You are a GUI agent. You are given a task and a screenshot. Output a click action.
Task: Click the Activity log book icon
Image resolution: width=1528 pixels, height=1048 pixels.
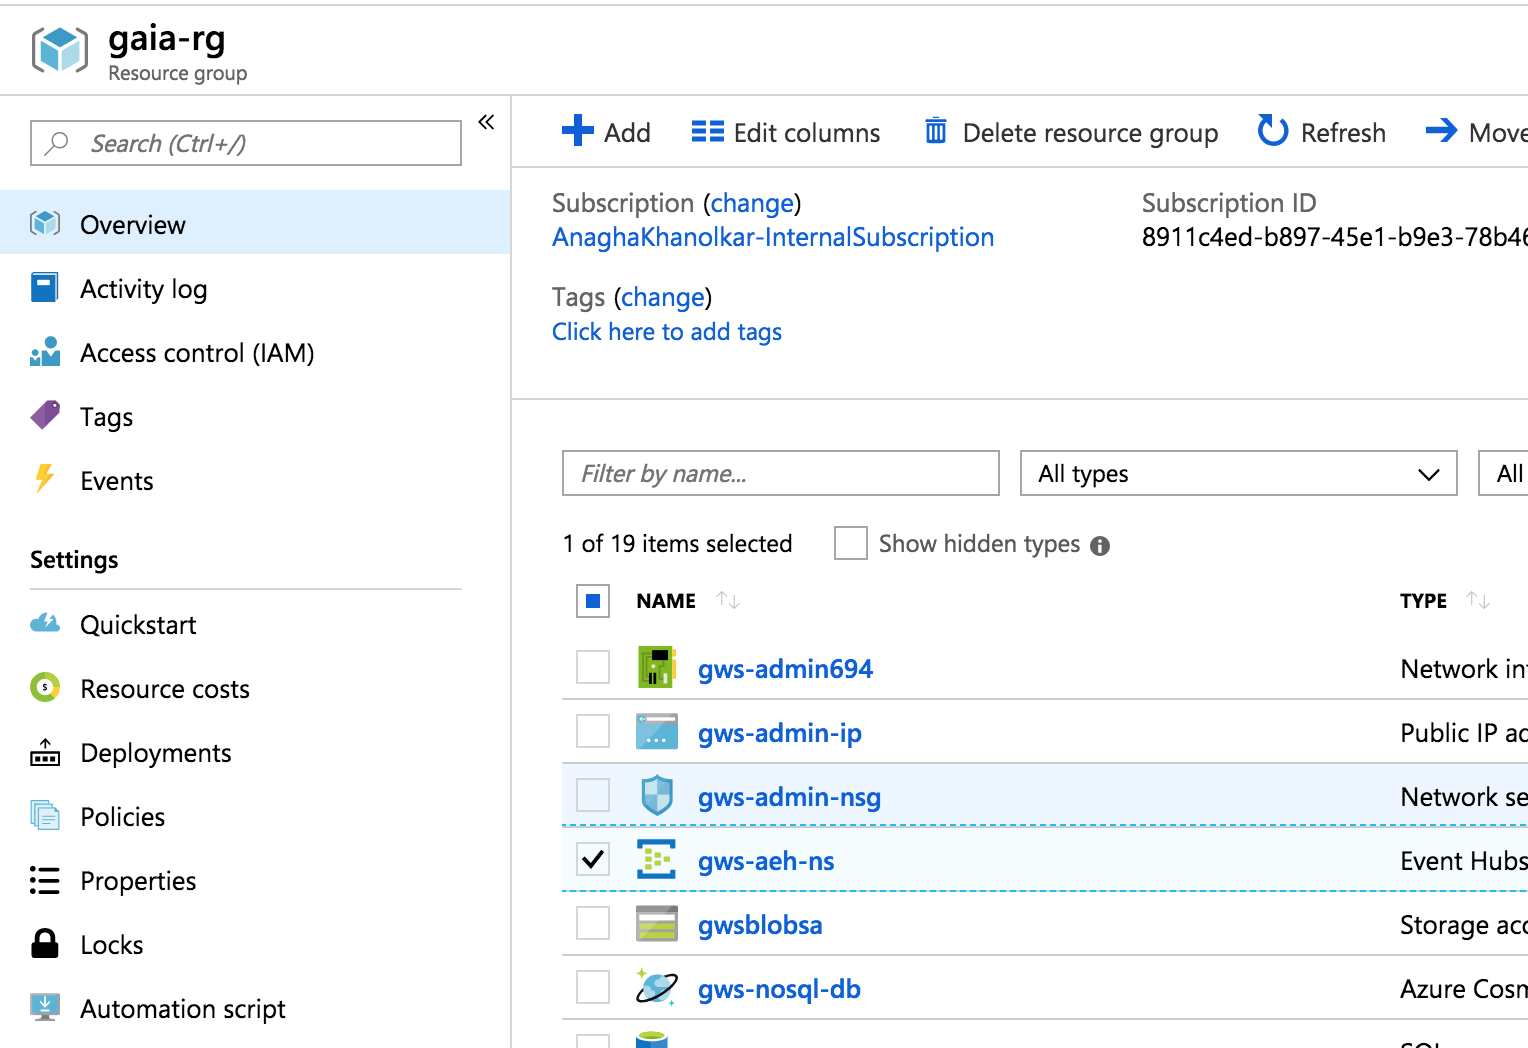45,288
